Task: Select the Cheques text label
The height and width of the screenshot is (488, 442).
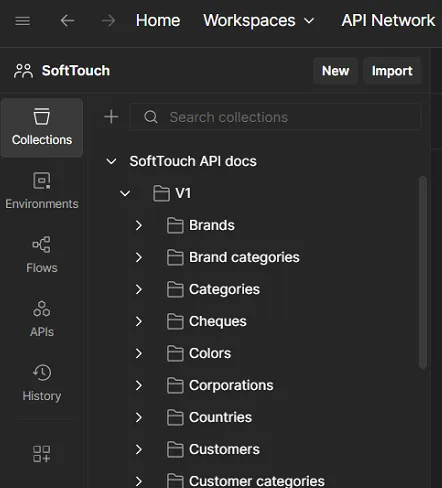Action: pyautogui.click(x=218, y=321)
